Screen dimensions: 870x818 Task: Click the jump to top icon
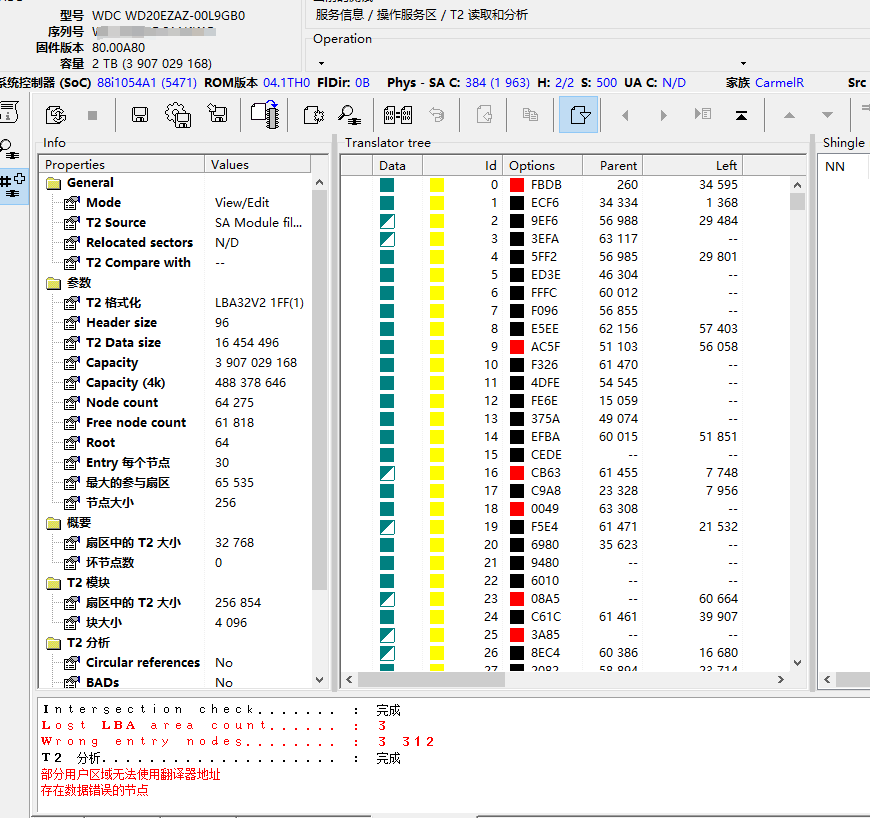click(741, 115)
